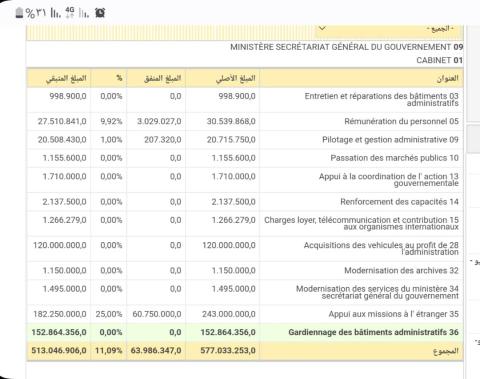Click Renforcement des capacités 14 row
480x379 pixels.
tap(245, 202)
